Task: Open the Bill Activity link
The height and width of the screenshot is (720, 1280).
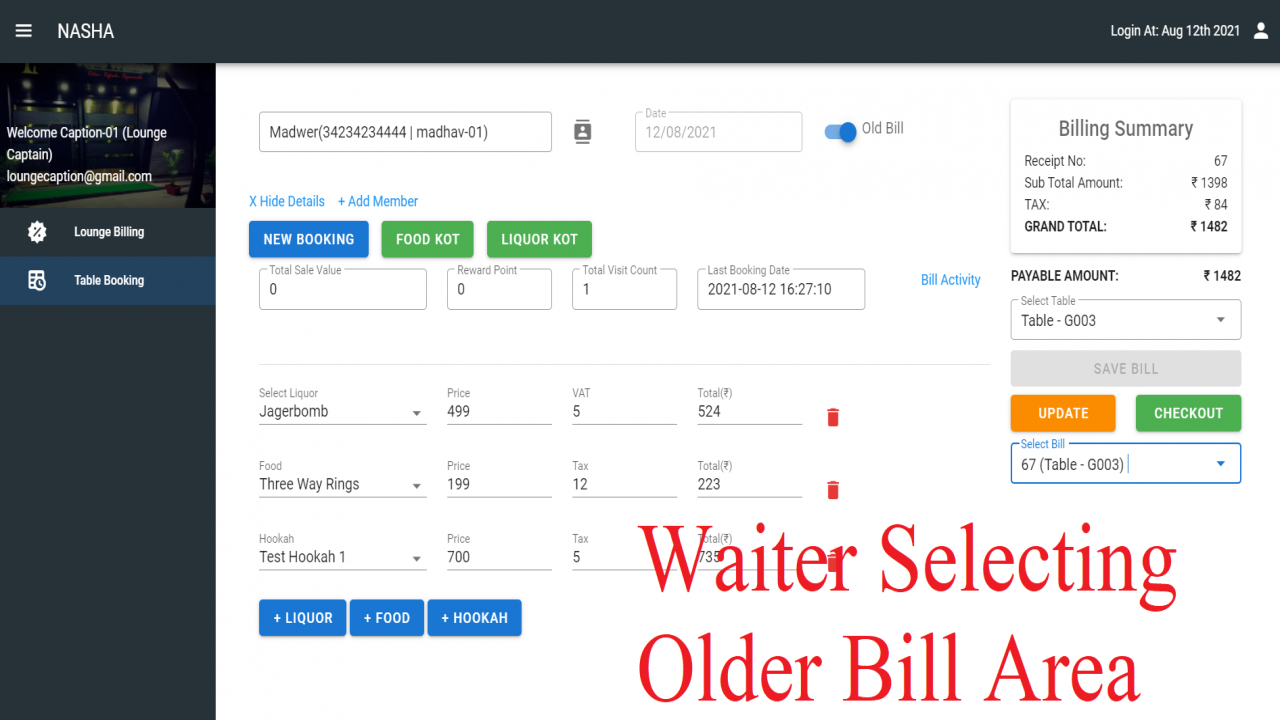Action: (950, 280)
